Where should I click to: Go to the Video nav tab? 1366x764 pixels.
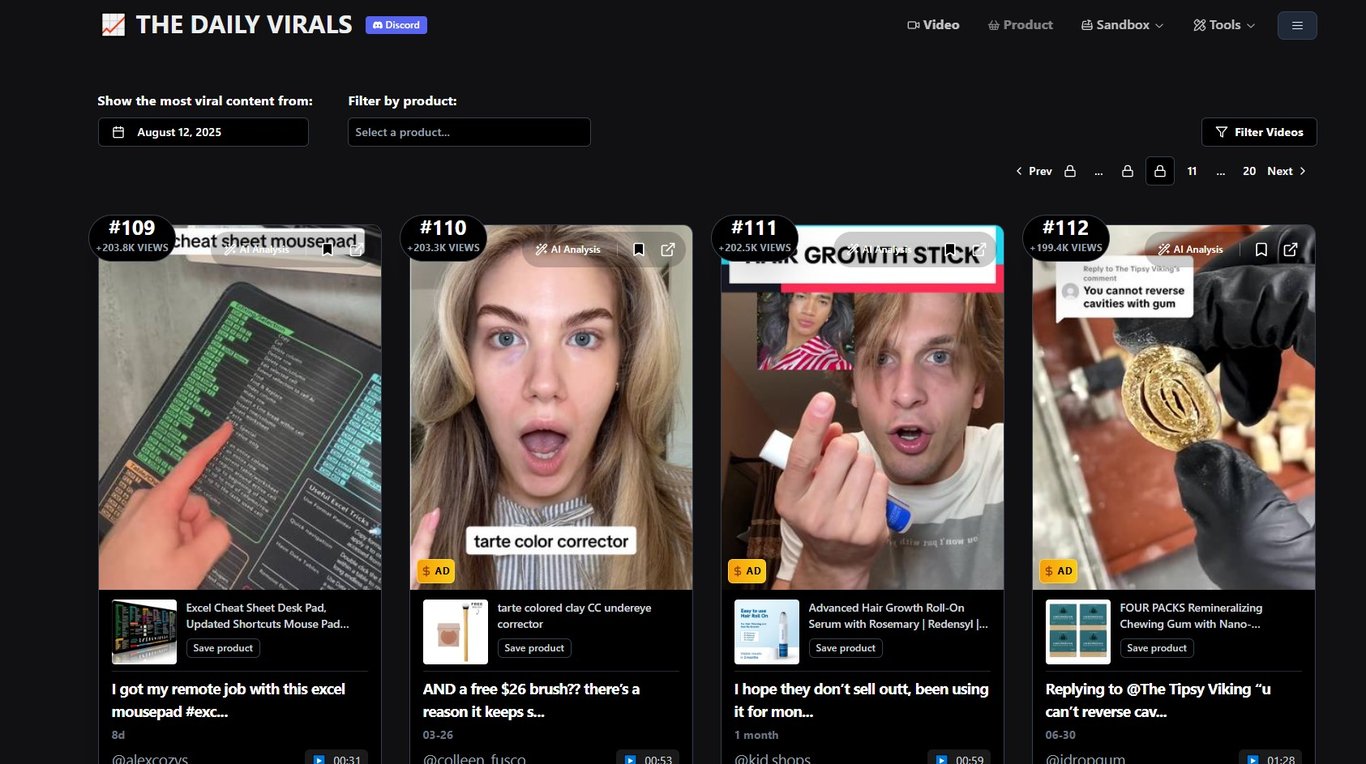[933, 25]
